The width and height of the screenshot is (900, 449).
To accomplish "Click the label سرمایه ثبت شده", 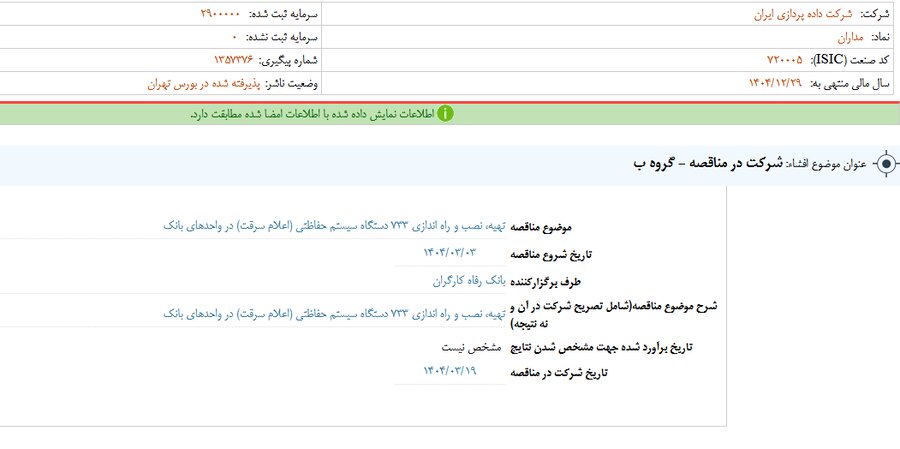I will tap(282, 14).
